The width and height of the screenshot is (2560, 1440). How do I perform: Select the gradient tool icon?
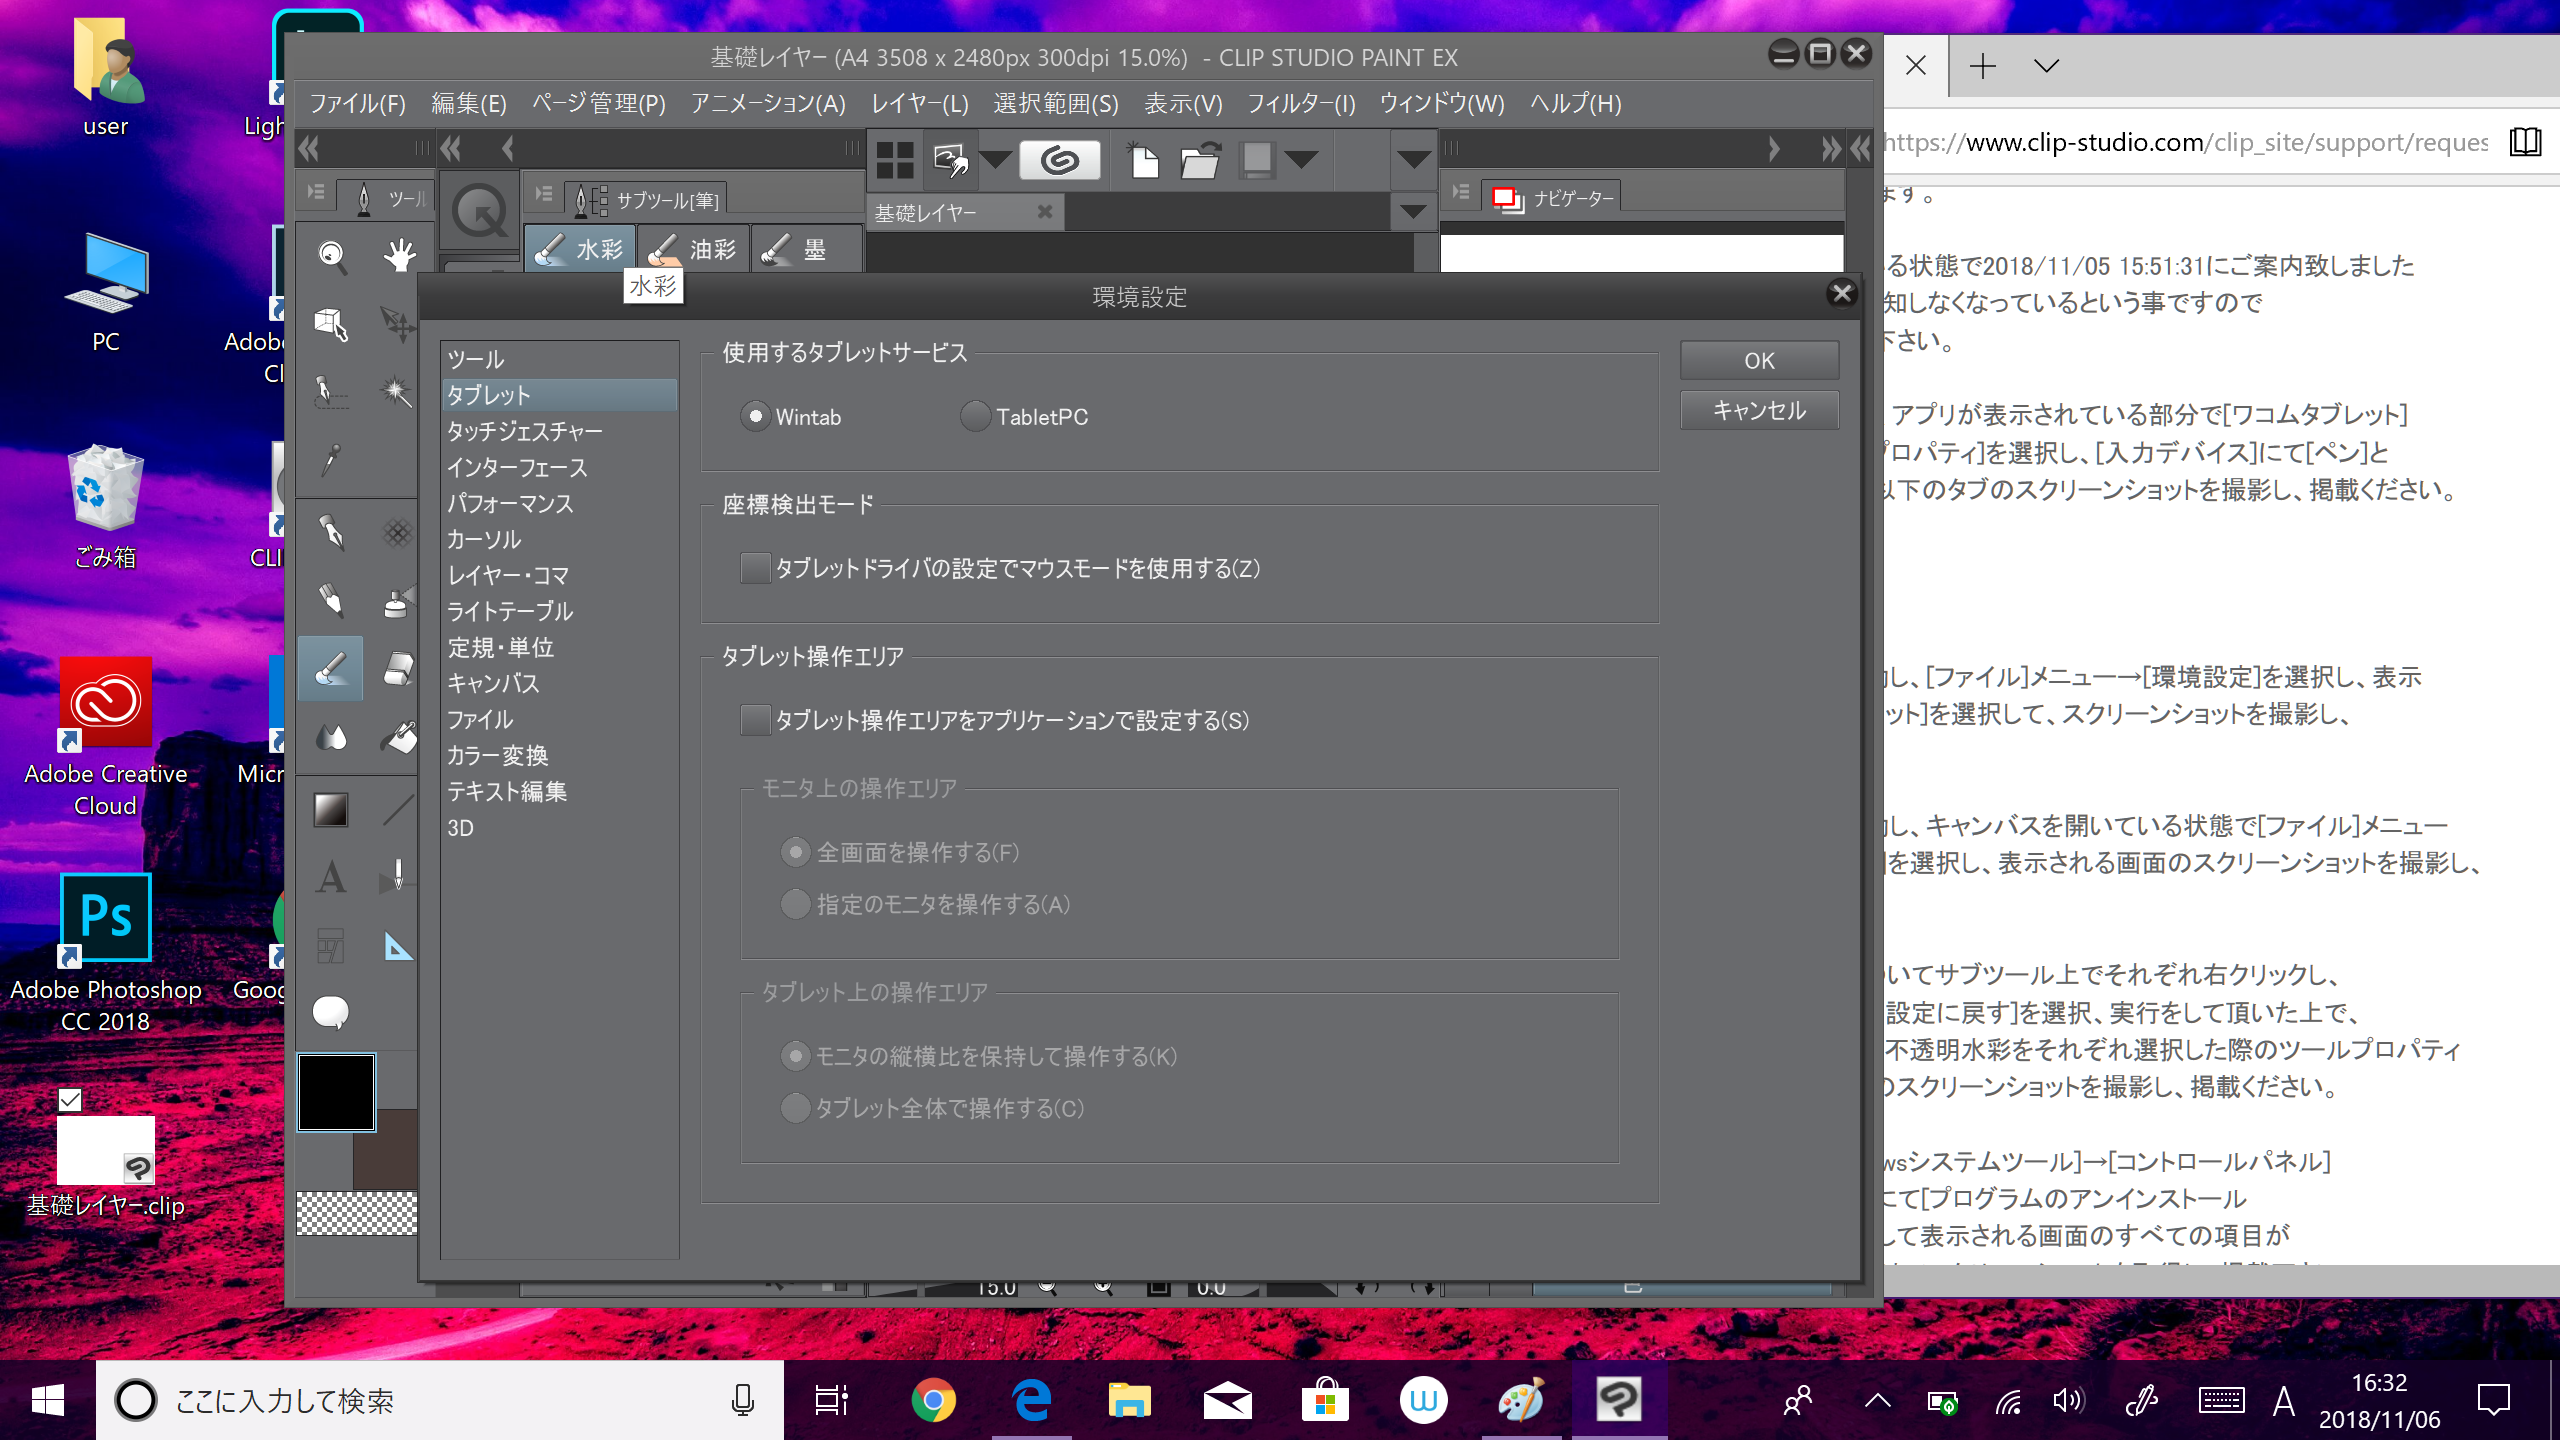(x=331, y=809)
